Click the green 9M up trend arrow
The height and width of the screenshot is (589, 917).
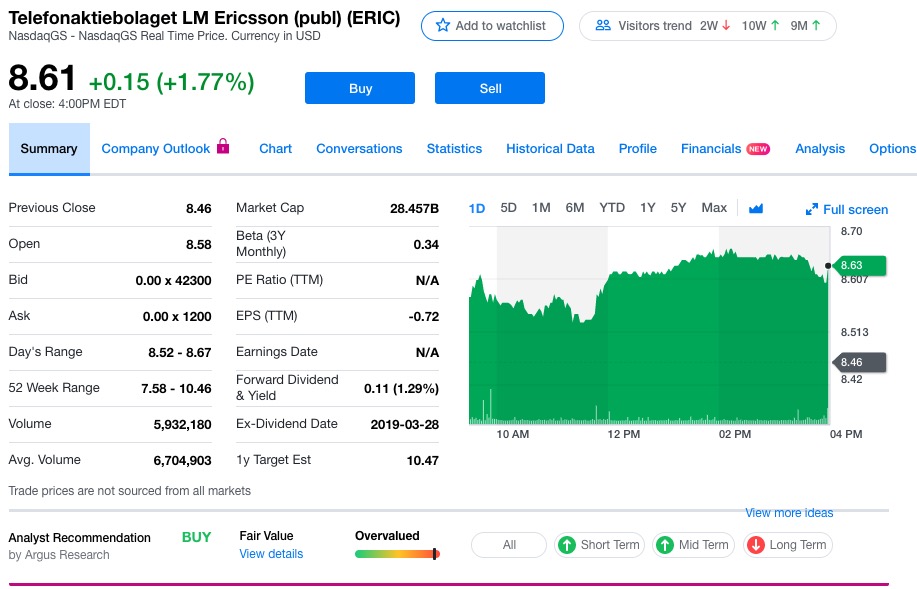tap(816, 25)
